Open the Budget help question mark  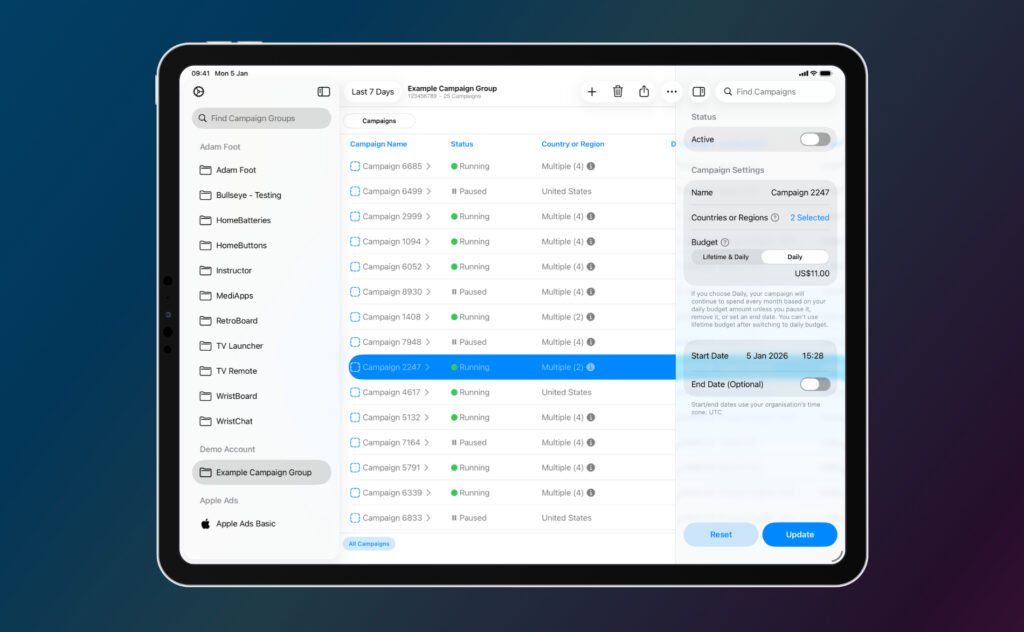pos(725,241)
